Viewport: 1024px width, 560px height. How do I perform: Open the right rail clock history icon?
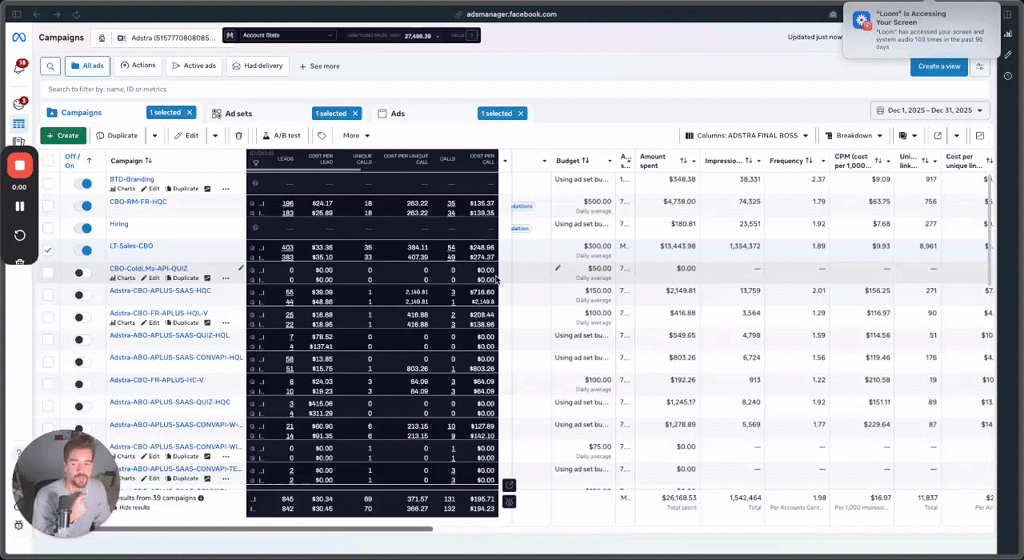1008,76
